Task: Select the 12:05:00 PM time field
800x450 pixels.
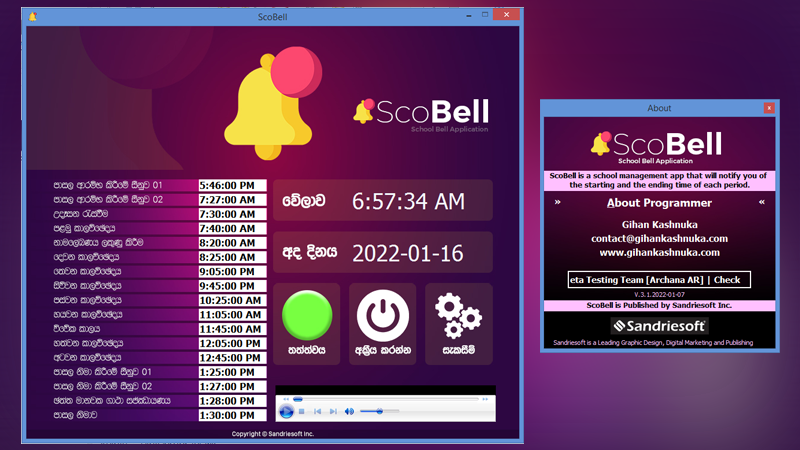Action: [x=232, y=343]
